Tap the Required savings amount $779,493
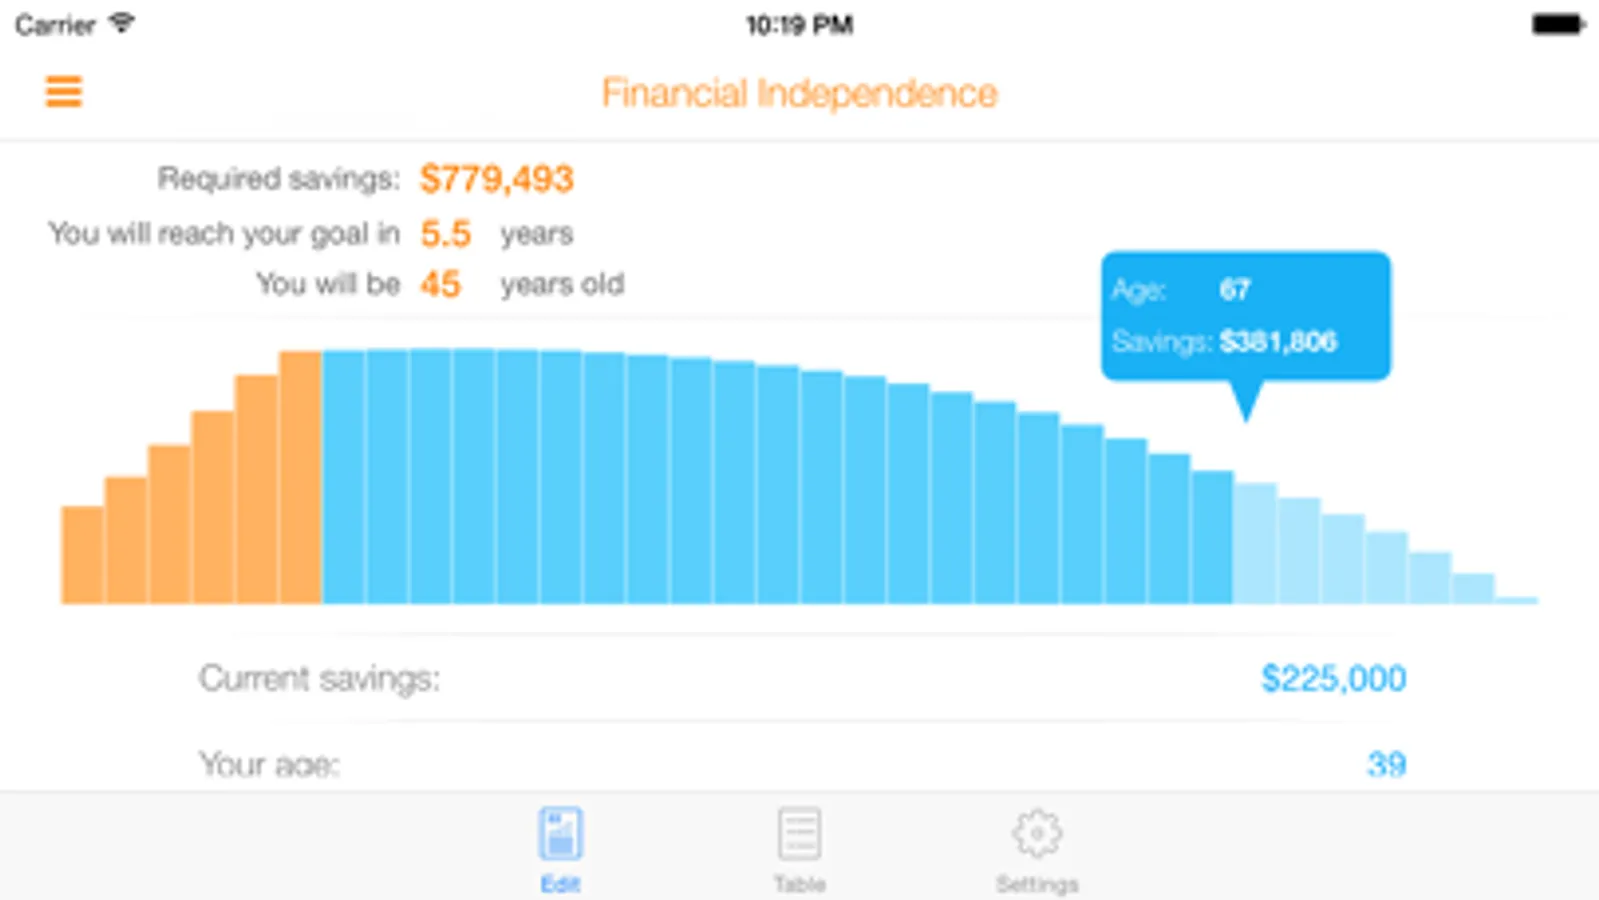The height and width of the screenshot is (900, 1599). pyautogui.click(x=496, y=179)
